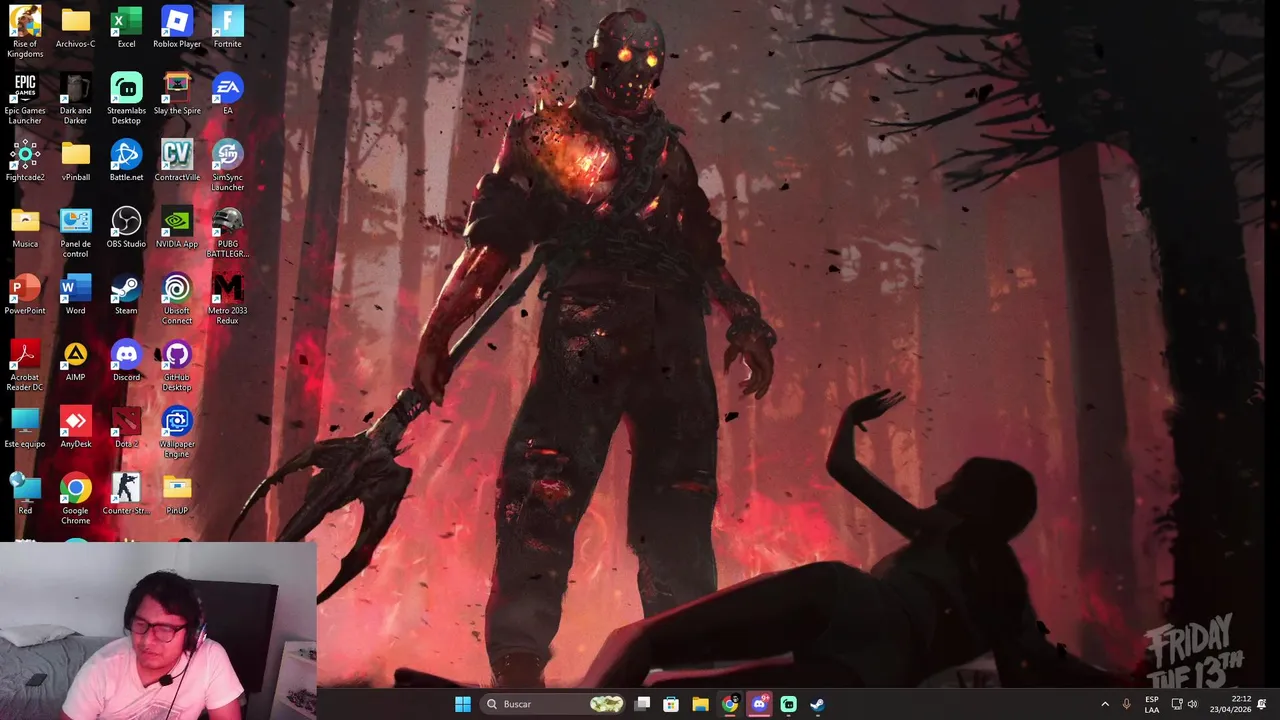The image size is (1280, 720).
Task: Launch Steam from the desktop icon
Action: 126,294
